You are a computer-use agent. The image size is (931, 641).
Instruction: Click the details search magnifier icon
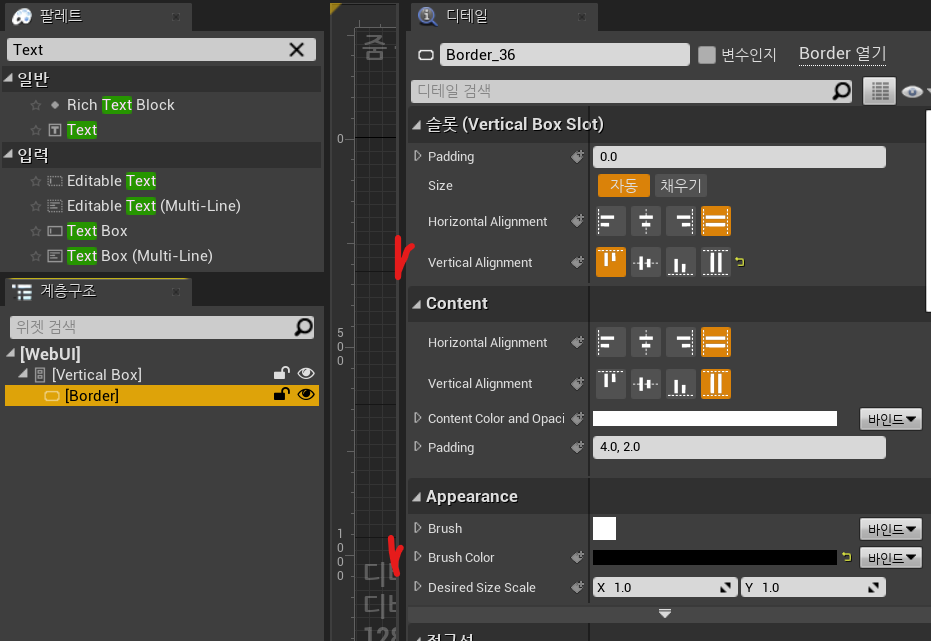842,91
